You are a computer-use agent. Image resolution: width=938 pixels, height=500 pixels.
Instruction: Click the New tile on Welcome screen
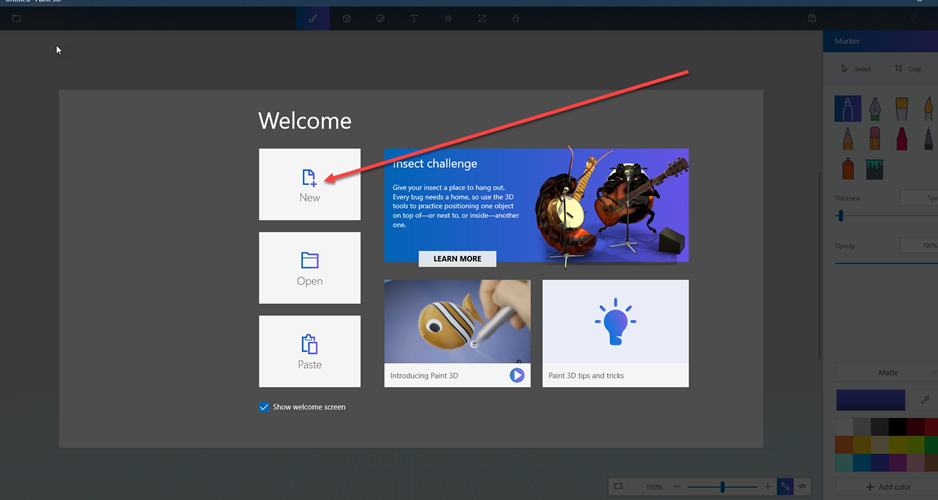coord(309,184)
